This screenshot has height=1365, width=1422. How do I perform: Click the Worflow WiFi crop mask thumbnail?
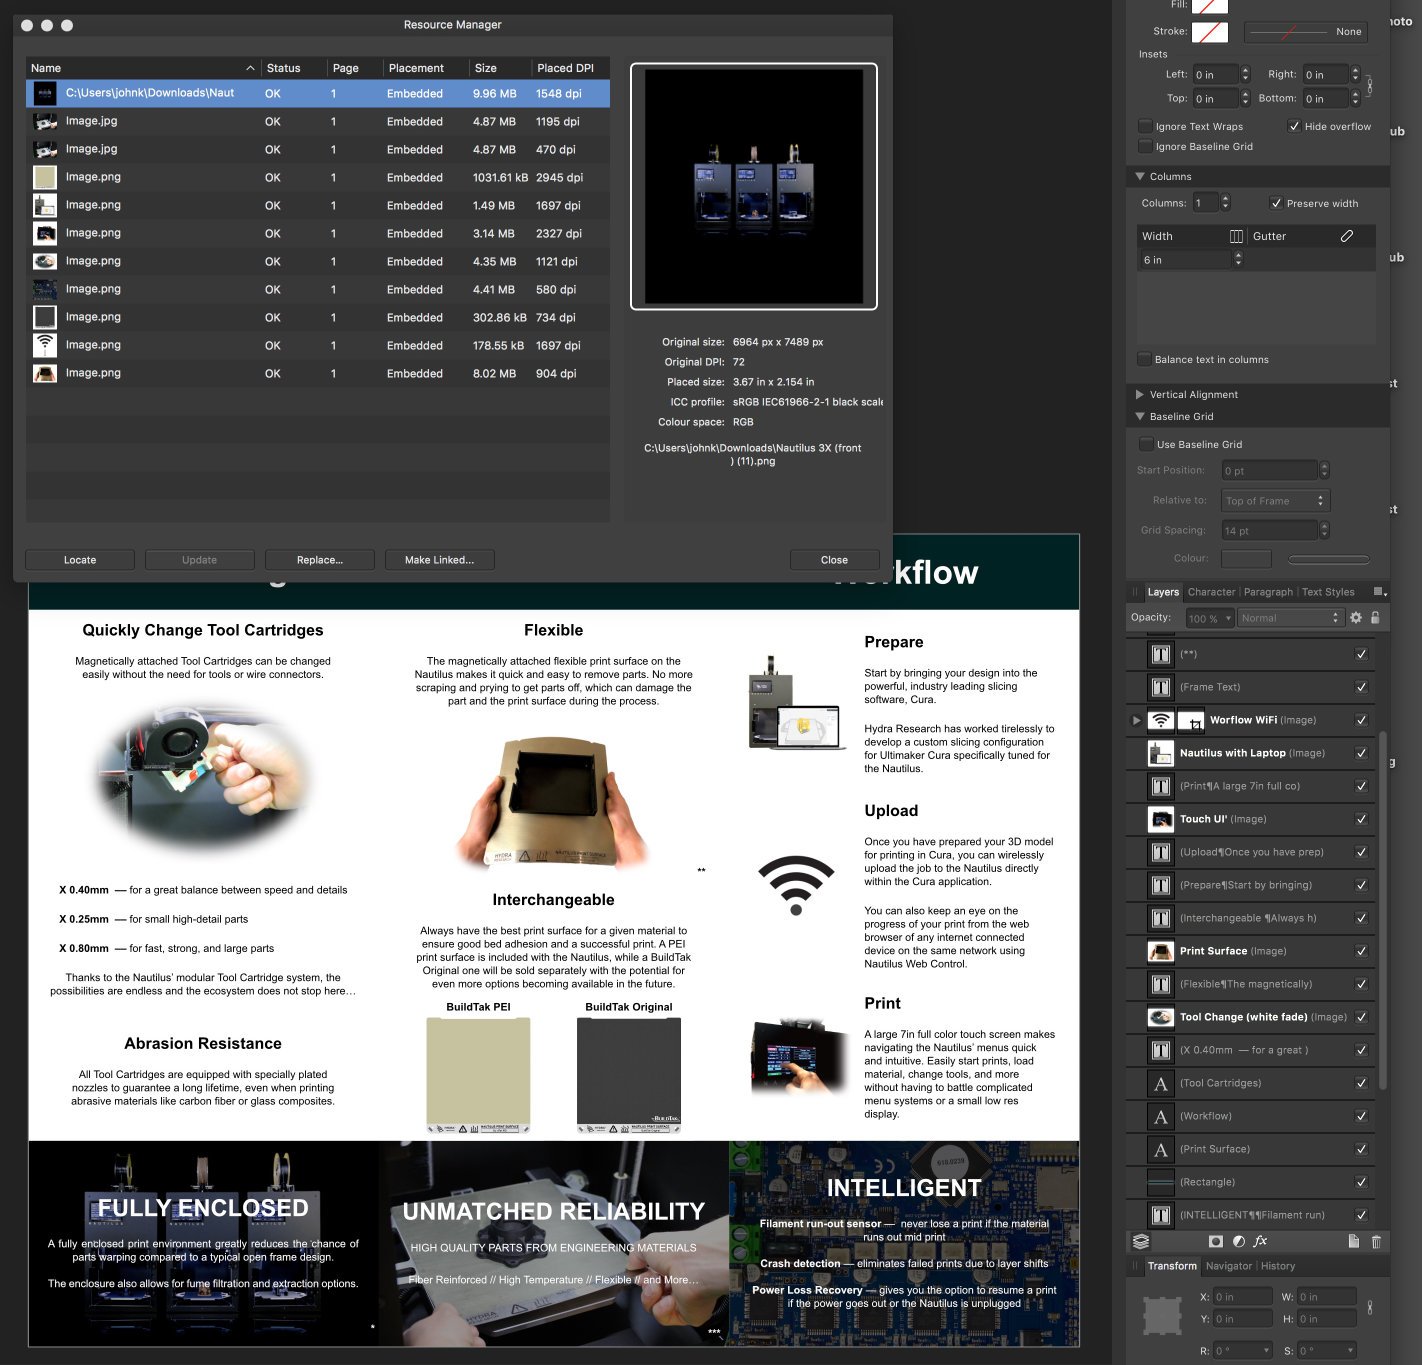tap(1191, 720)
